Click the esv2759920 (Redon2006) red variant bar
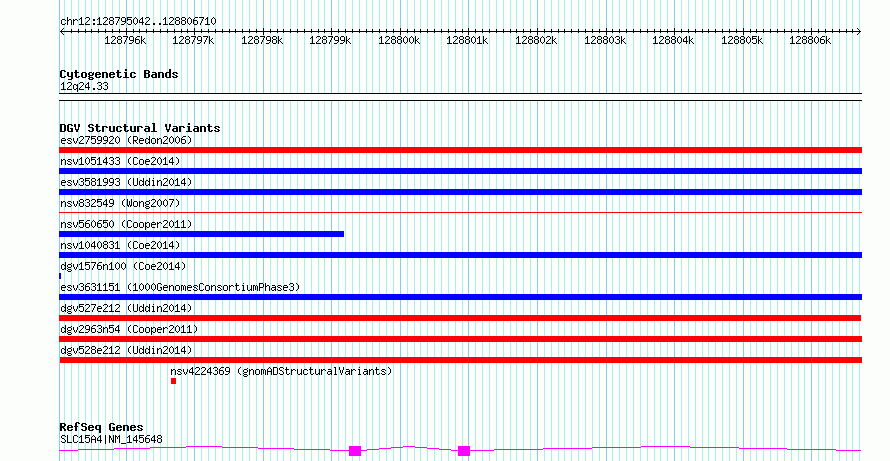 click(x=460, y=150)
